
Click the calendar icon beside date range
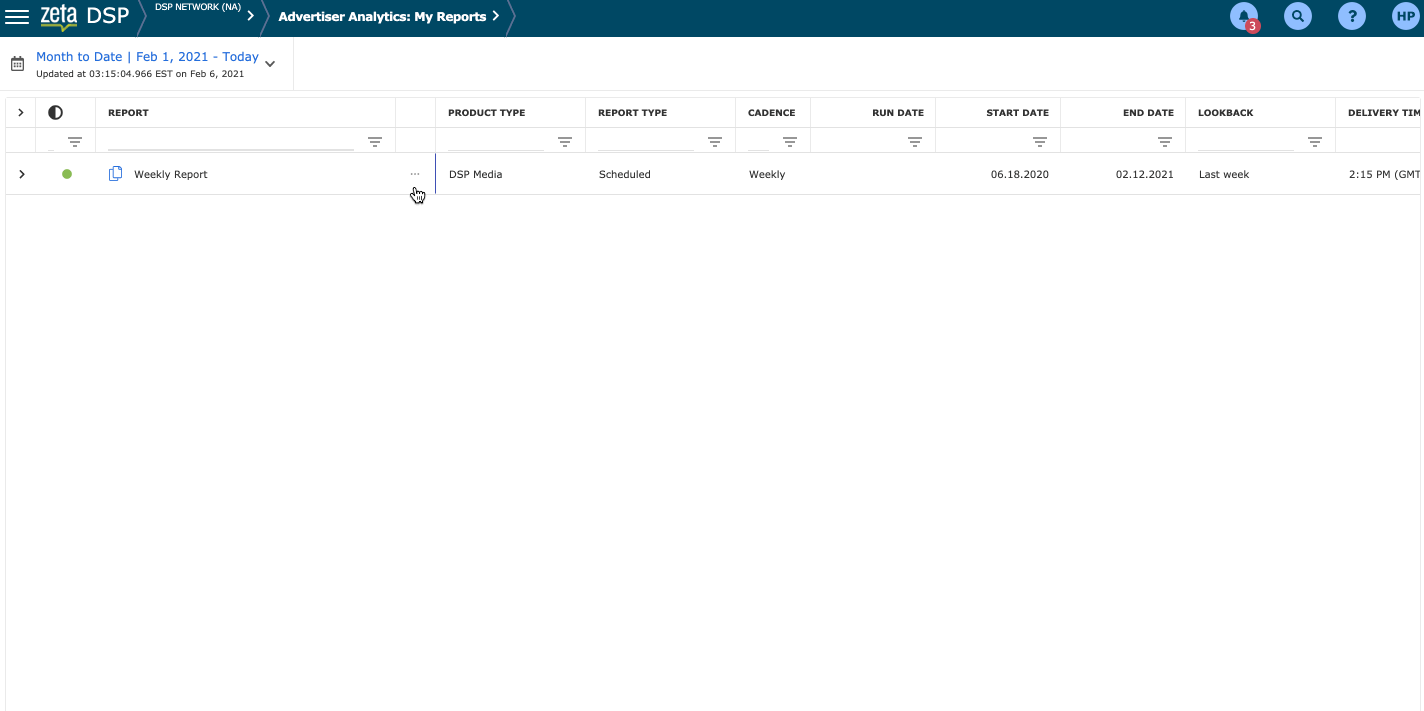click(17, 64)
